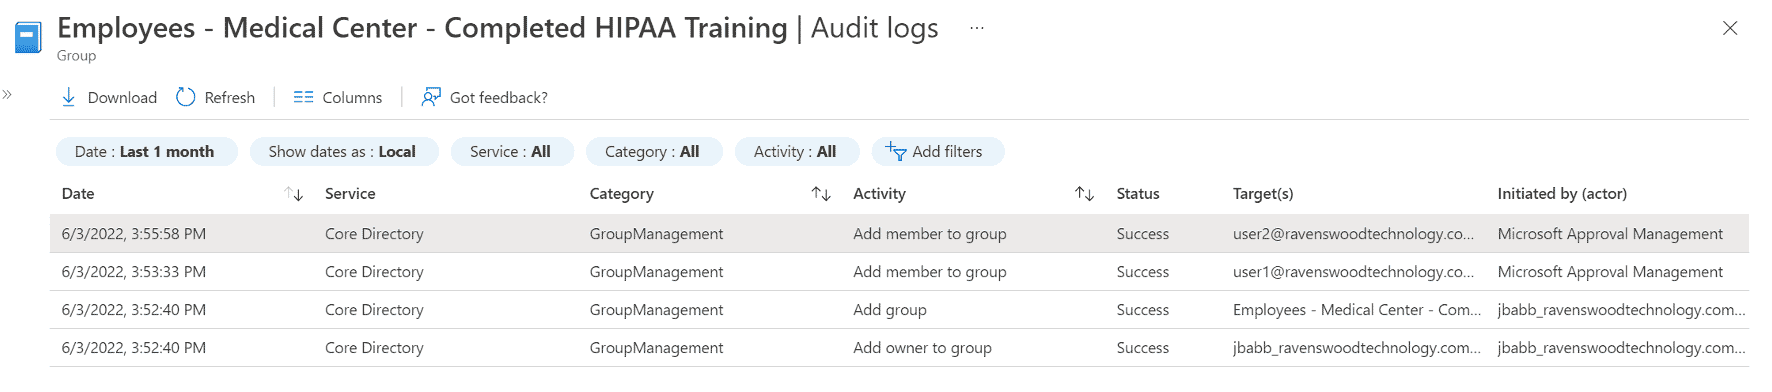
Task: Click the Got feedback person icon
Action: tap(431, 97)
